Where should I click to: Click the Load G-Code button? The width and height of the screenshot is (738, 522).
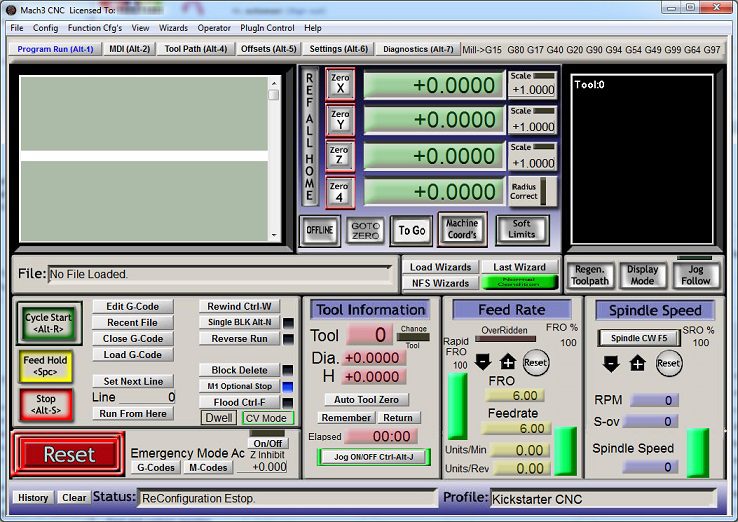click(132, 355)
